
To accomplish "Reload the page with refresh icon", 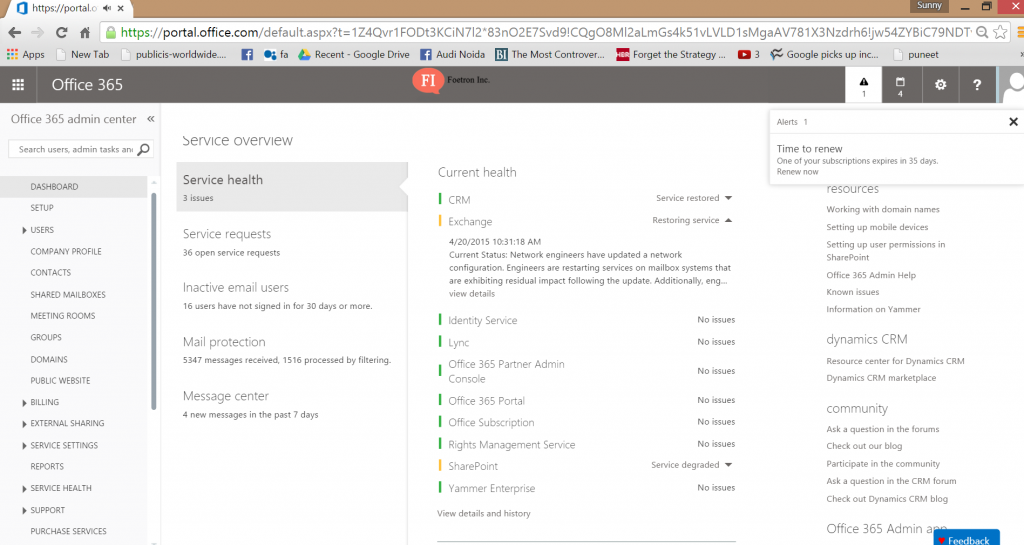I will pos(61,33).
